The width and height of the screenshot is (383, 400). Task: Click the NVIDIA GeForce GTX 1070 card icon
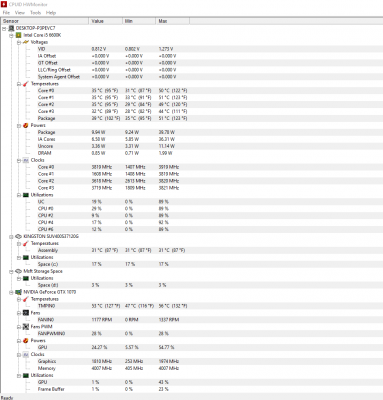tap(19, 292)
